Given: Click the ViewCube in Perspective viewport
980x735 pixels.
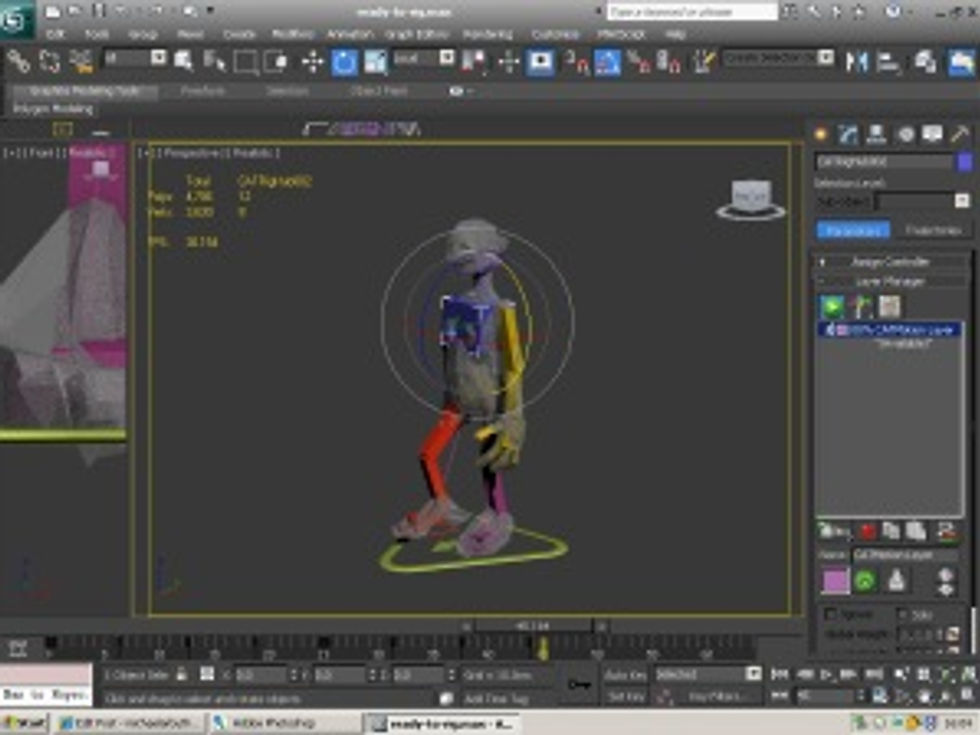Looking at the screenshot, I should click(x=750, y=199).
